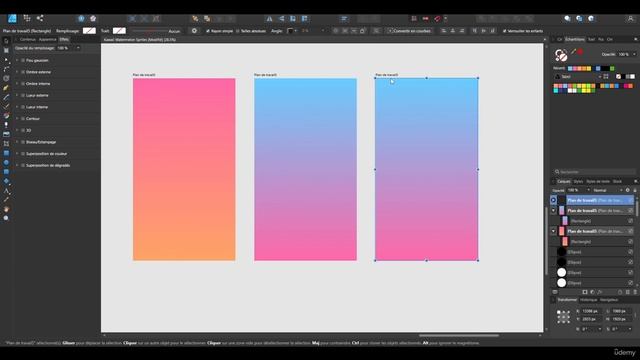Screen dimensions: 640x360
Task: Switch to the Effets tab
Action: [x=64, y=40]
